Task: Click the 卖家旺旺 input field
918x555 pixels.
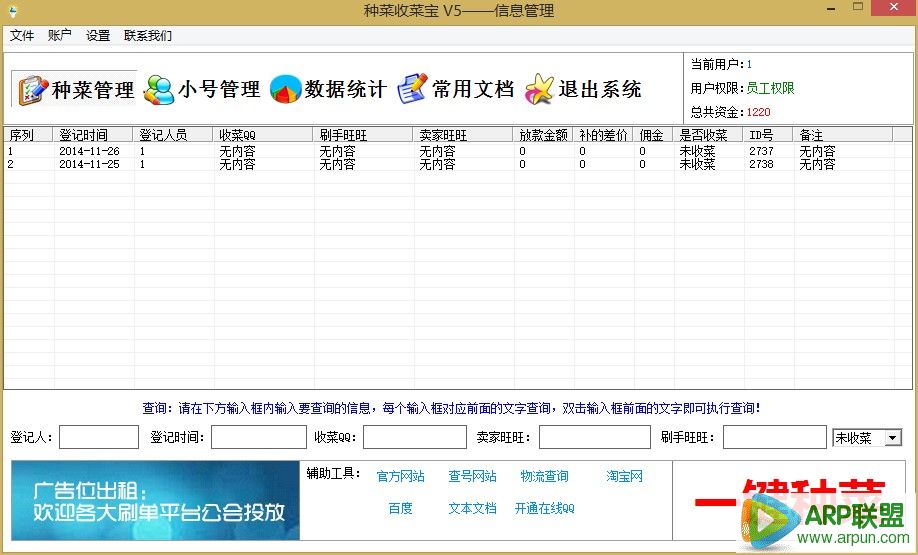Action: coord(595,437)
